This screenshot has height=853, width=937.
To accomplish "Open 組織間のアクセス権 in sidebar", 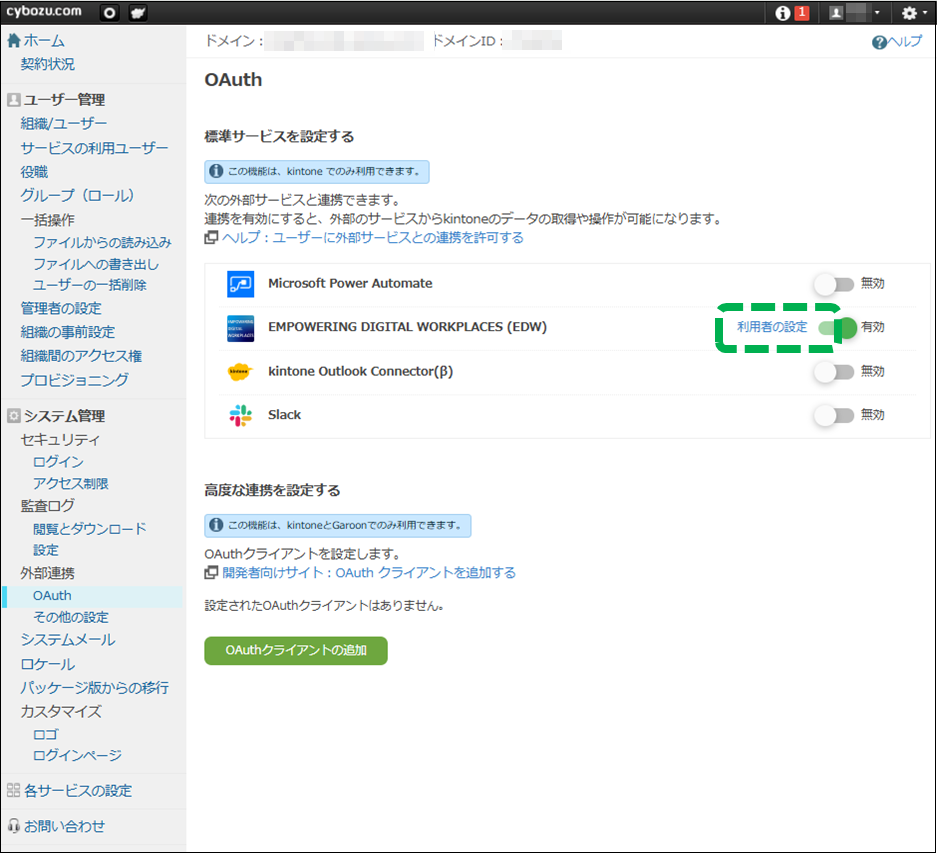I will tap(81, 356).
